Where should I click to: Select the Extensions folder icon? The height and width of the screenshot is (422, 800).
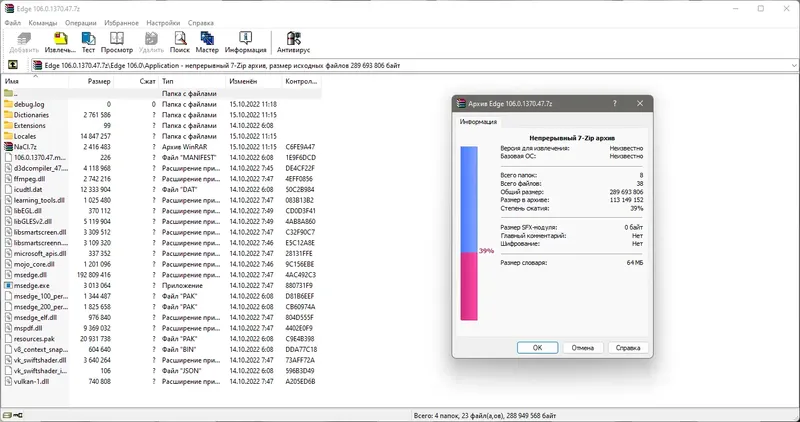(8, 126)
